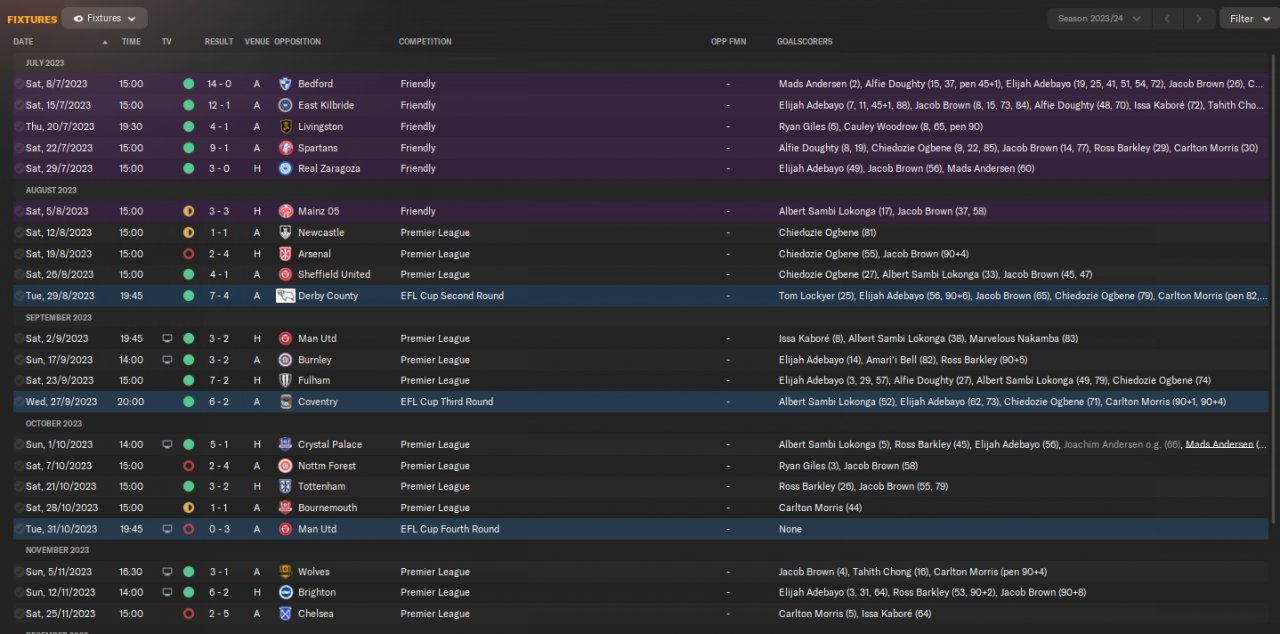Open the Fixtures view dropdown
Image resolution: width=1280 pixels, height=634 pixels.
104,18
